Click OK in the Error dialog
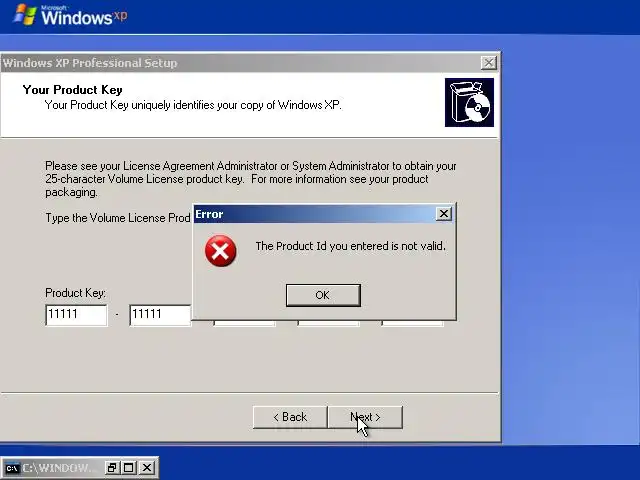 [323, 295]
